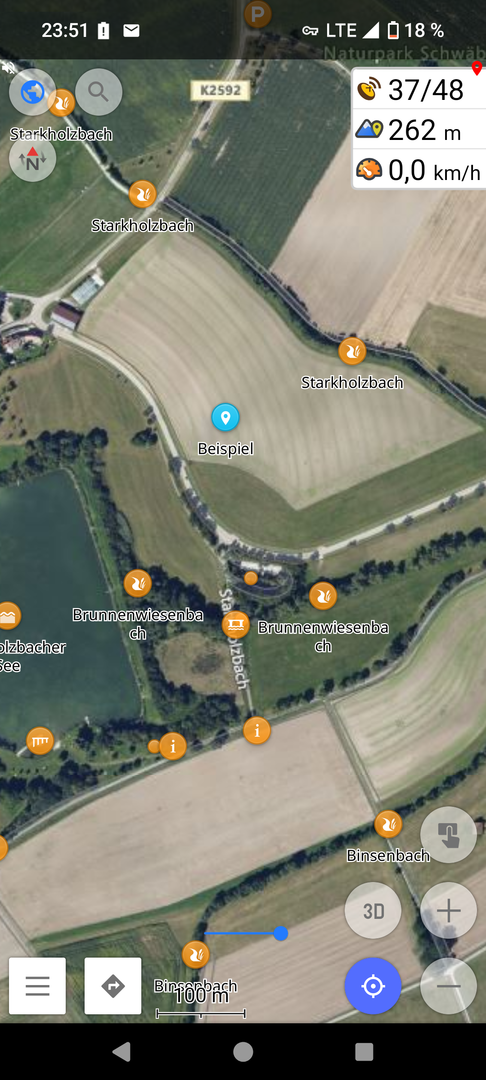The image size is (486, 1080).
Task: Open the map configuration globe button
Action: tap(32, 92)
